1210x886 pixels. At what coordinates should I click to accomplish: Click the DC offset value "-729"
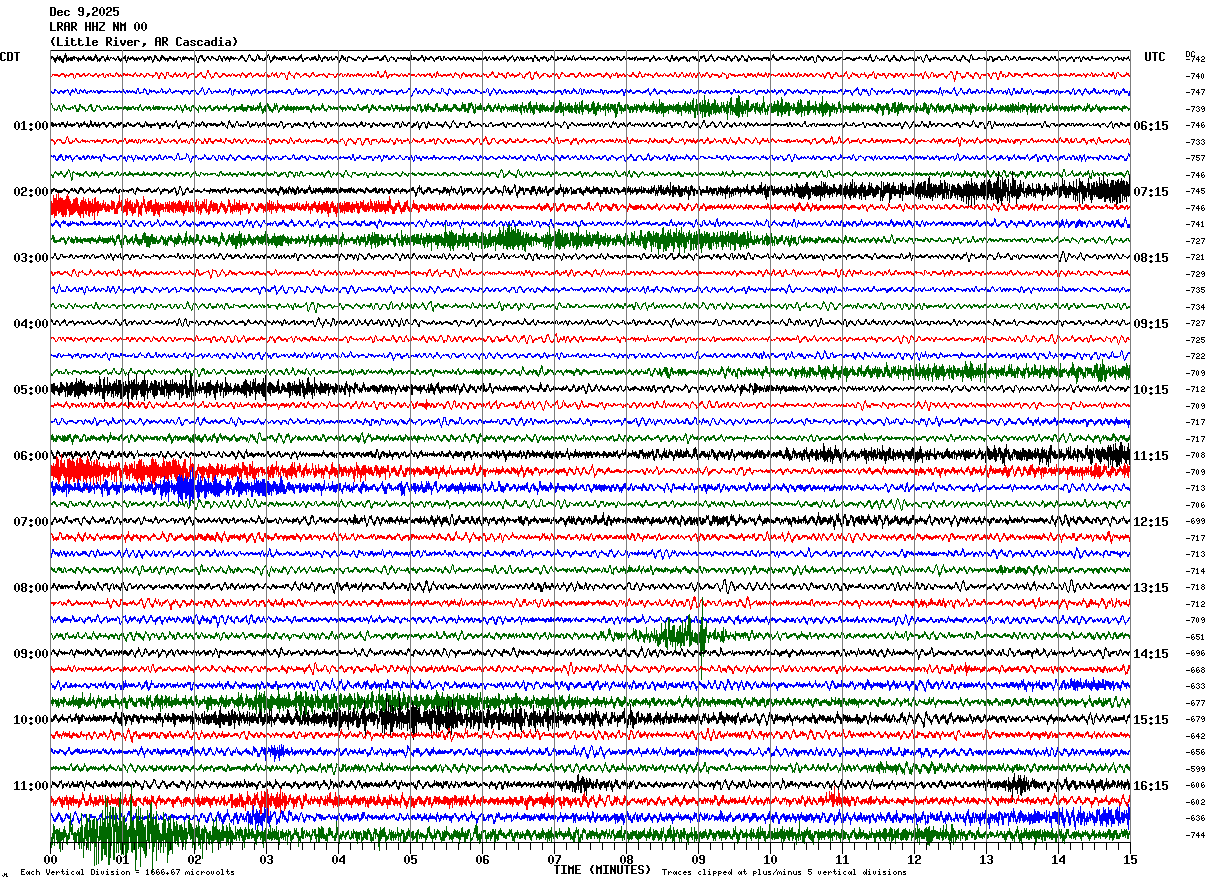pos(1195,274)
